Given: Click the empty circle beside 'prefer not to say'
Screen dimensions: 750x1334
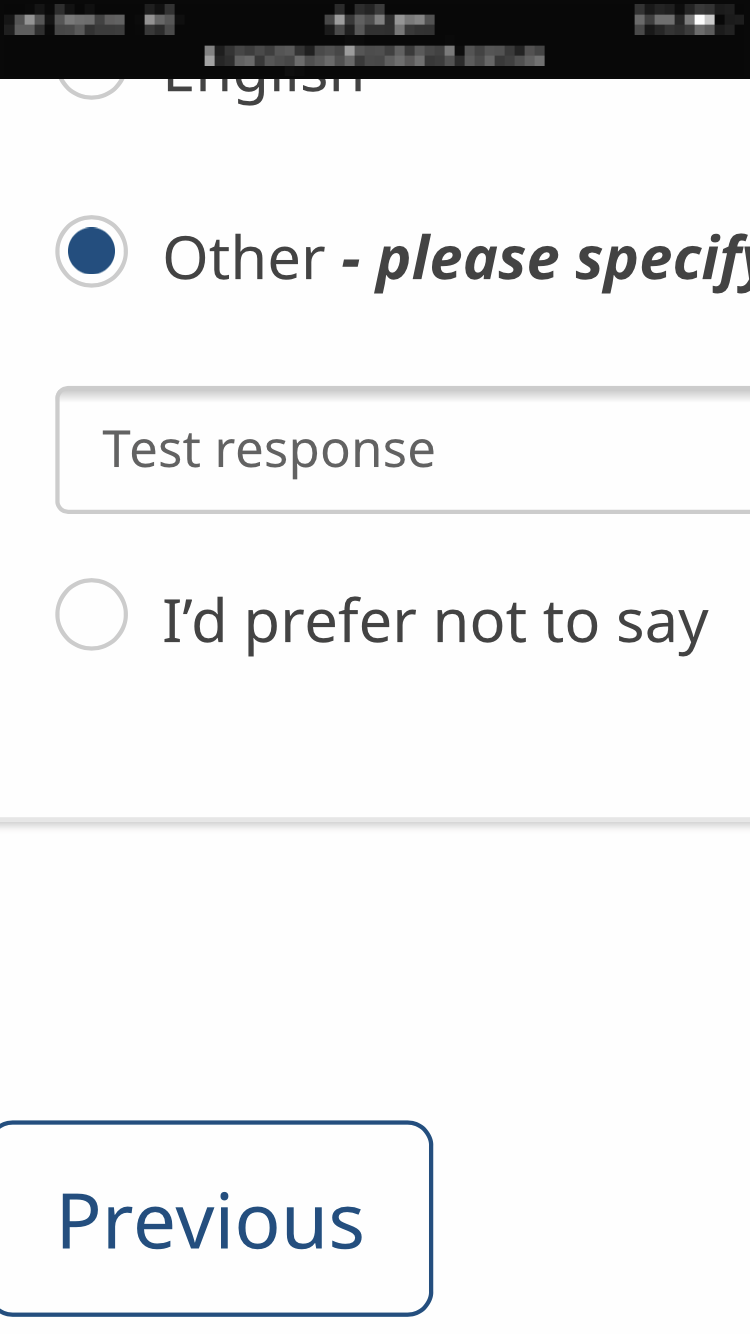Looking at the screenshot, I should (x=91, y=614).
